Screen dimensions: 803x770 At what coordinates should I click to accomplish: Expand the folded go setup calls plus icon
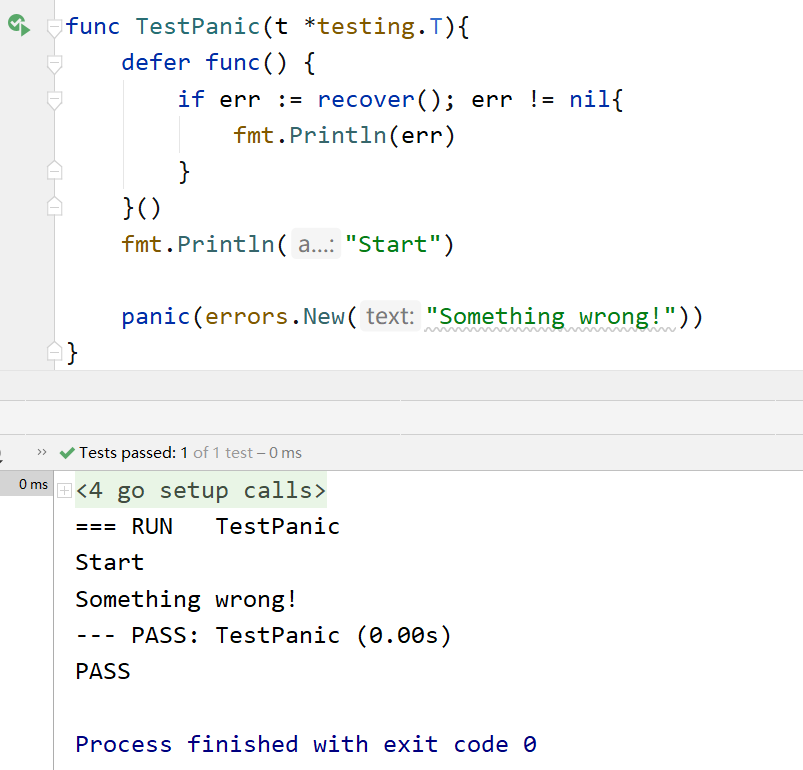coord(64,491)
